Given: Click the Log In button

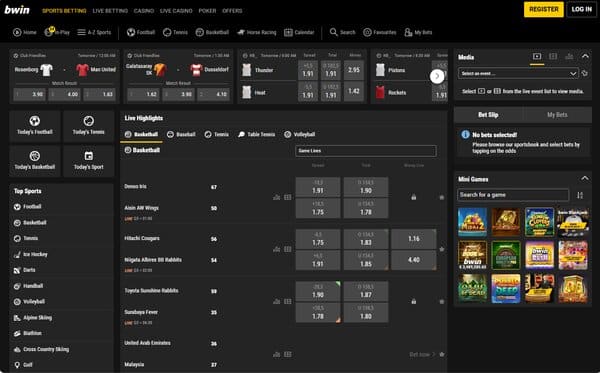Looking at the screenshot, I should pyautogui.click(x=582, y=9).
